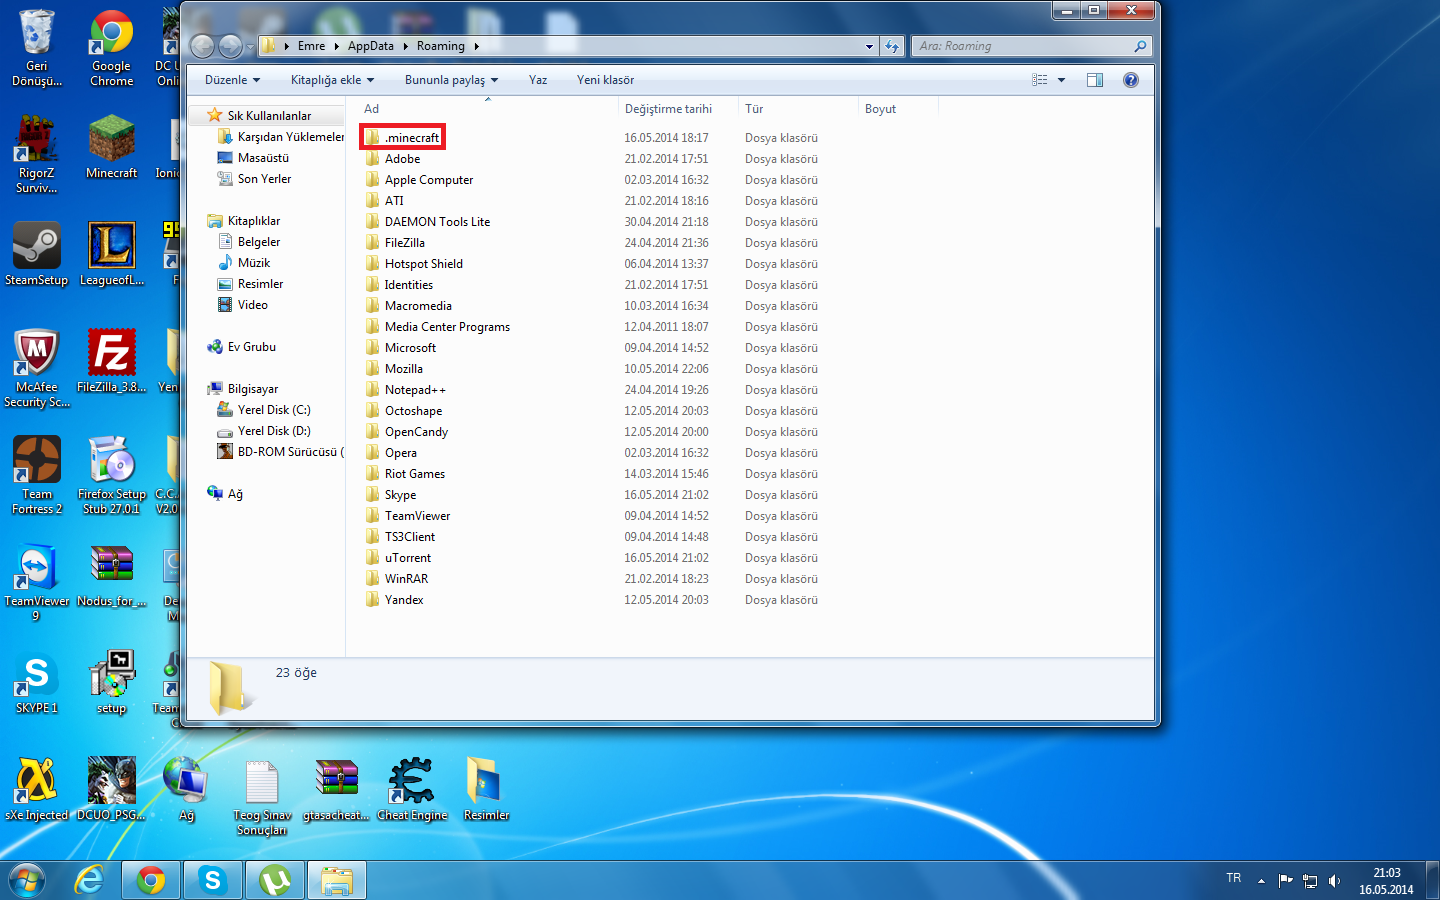Open uTorrent from taskbar
Image resolution: width=1440 pixels, height=900 pixels.
click(x=274, y=880)
